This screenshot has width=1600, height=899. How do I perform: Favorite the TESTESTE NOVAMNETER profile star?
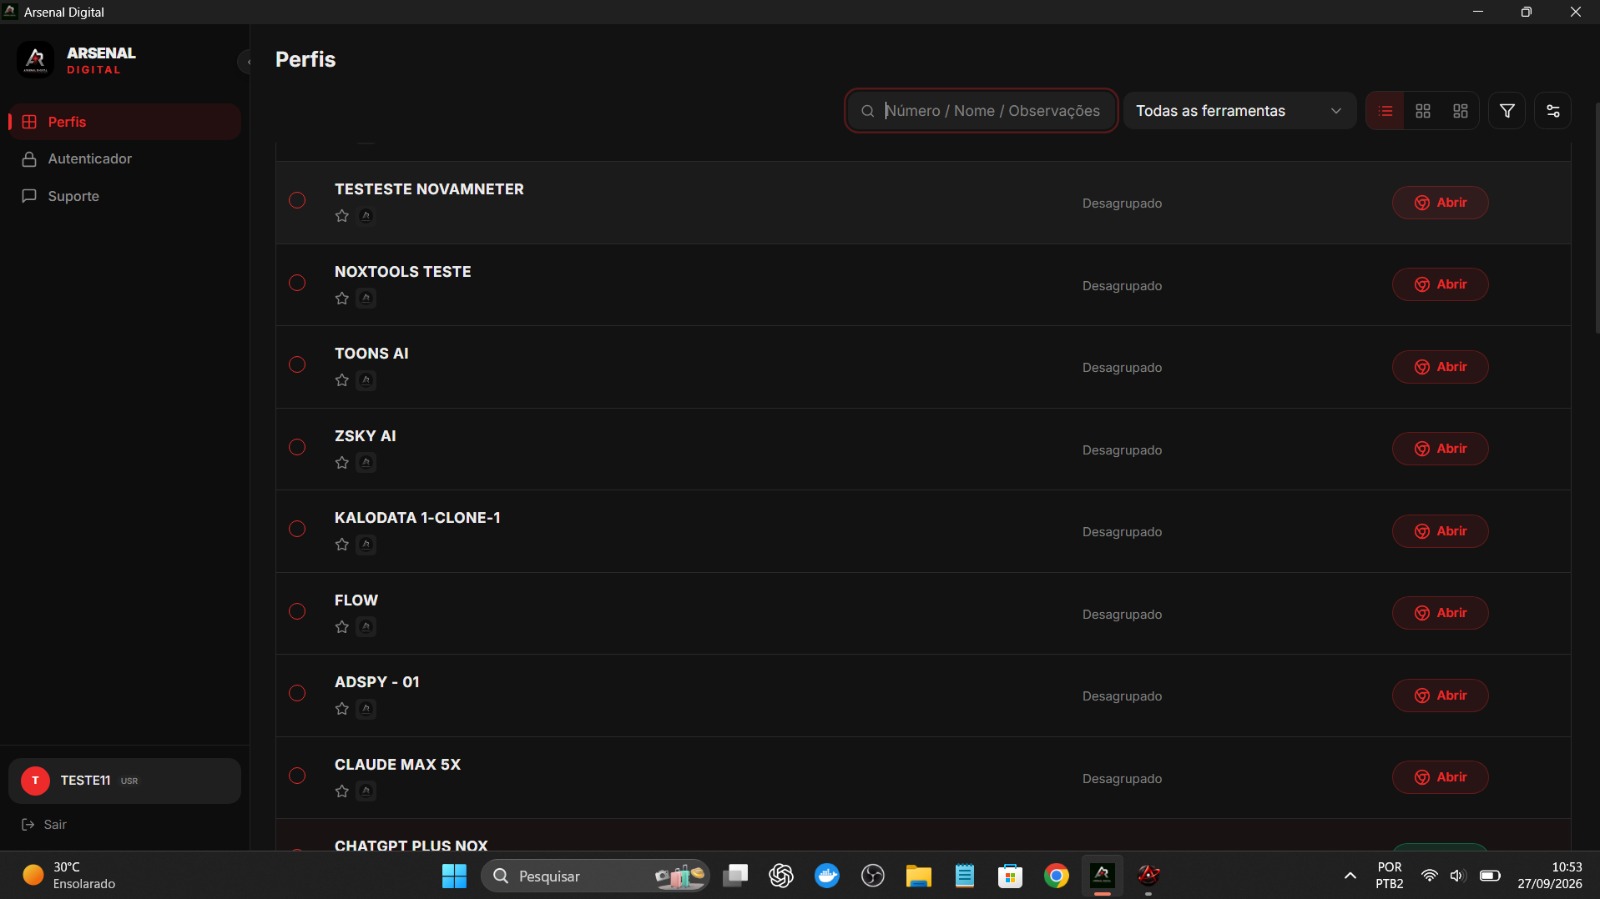tap(342, 216)
